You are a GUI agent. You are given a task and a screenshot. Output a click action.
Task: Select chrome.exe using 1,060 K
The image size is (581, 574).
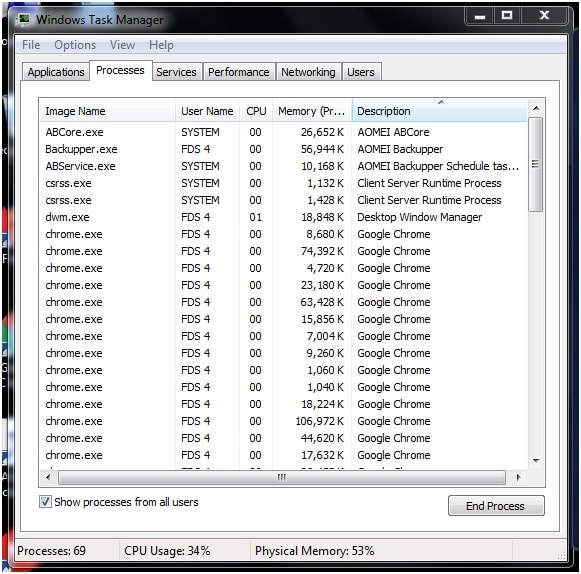[283, 370]
